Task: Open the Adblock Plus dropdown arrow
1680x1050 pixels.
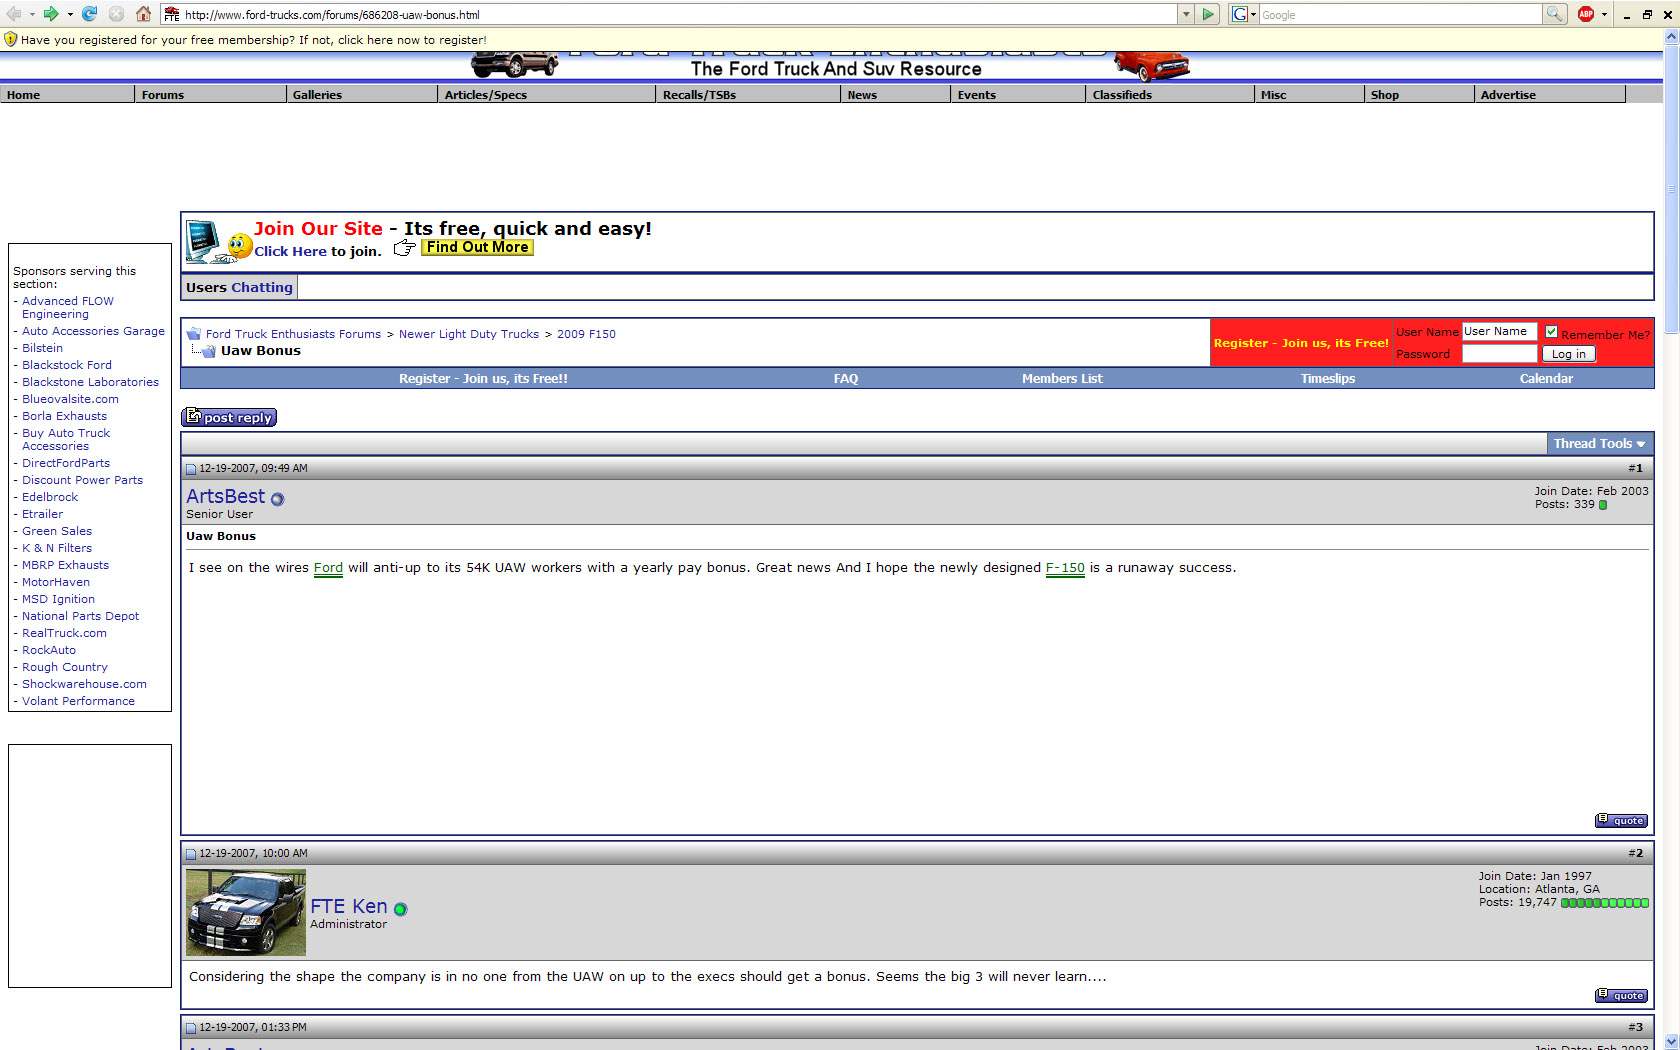Action: 1604,14
